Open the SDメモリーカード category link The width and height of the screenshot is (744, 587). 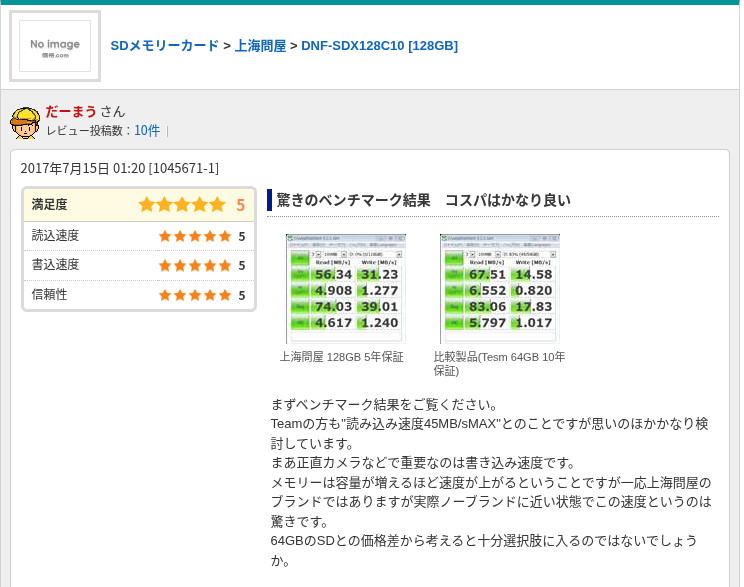click(165, 46)
